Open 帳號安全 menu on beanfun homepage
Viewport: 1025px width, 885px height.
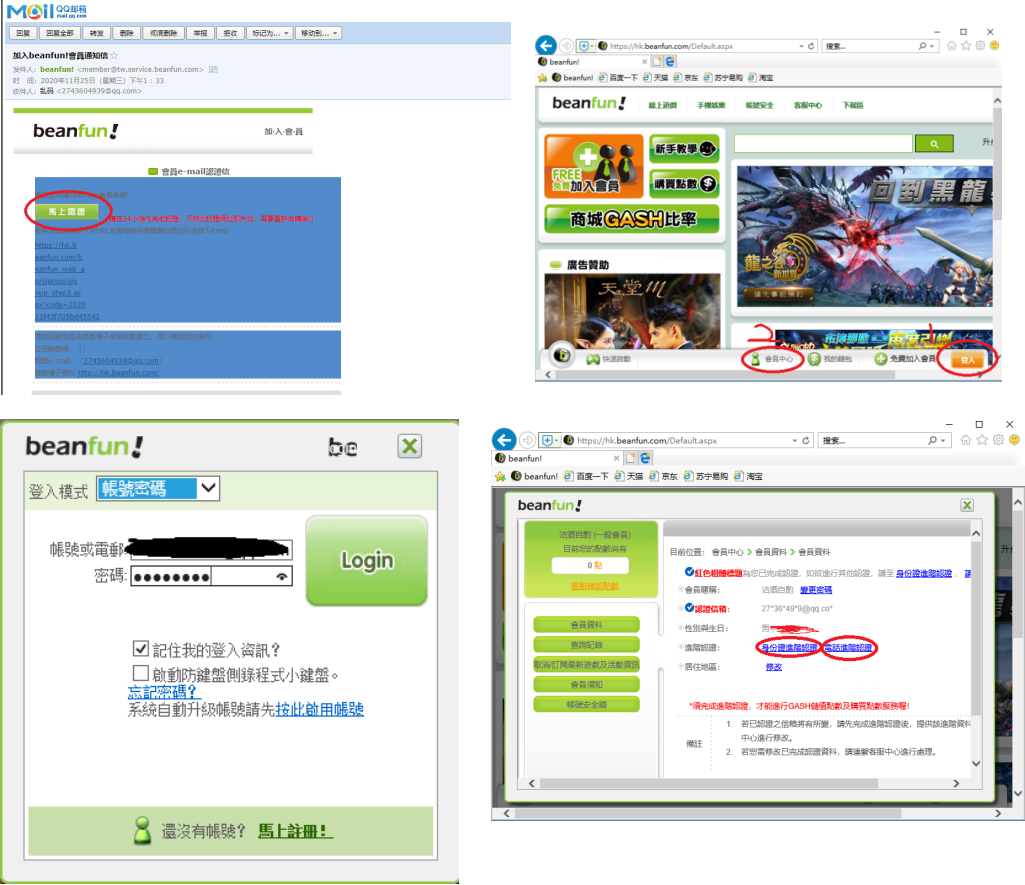759,105
